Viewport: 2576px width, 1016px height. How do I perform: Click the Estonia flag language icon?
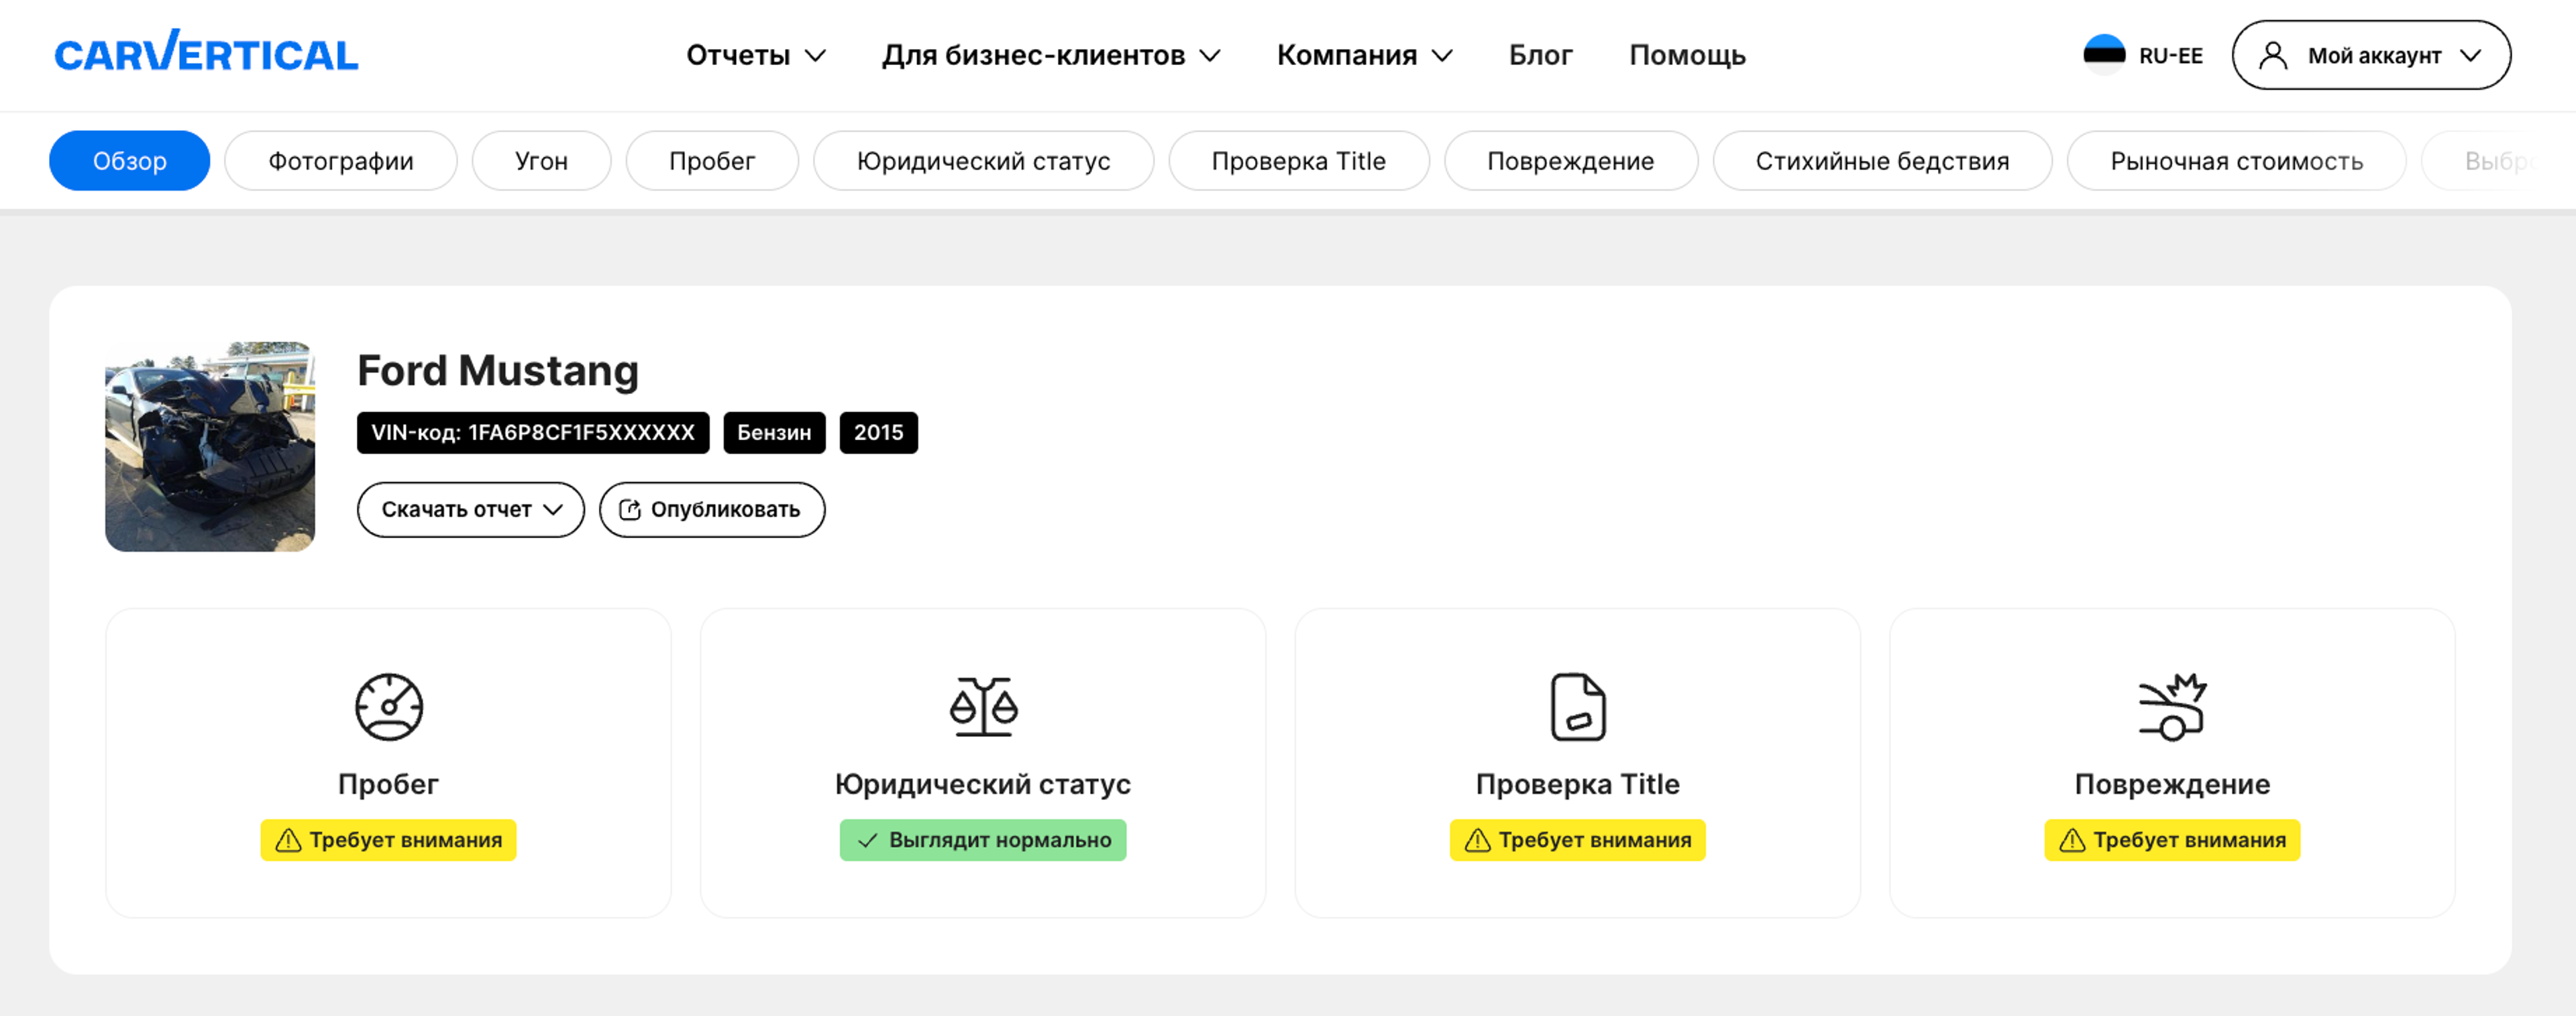pos(2104,55)
